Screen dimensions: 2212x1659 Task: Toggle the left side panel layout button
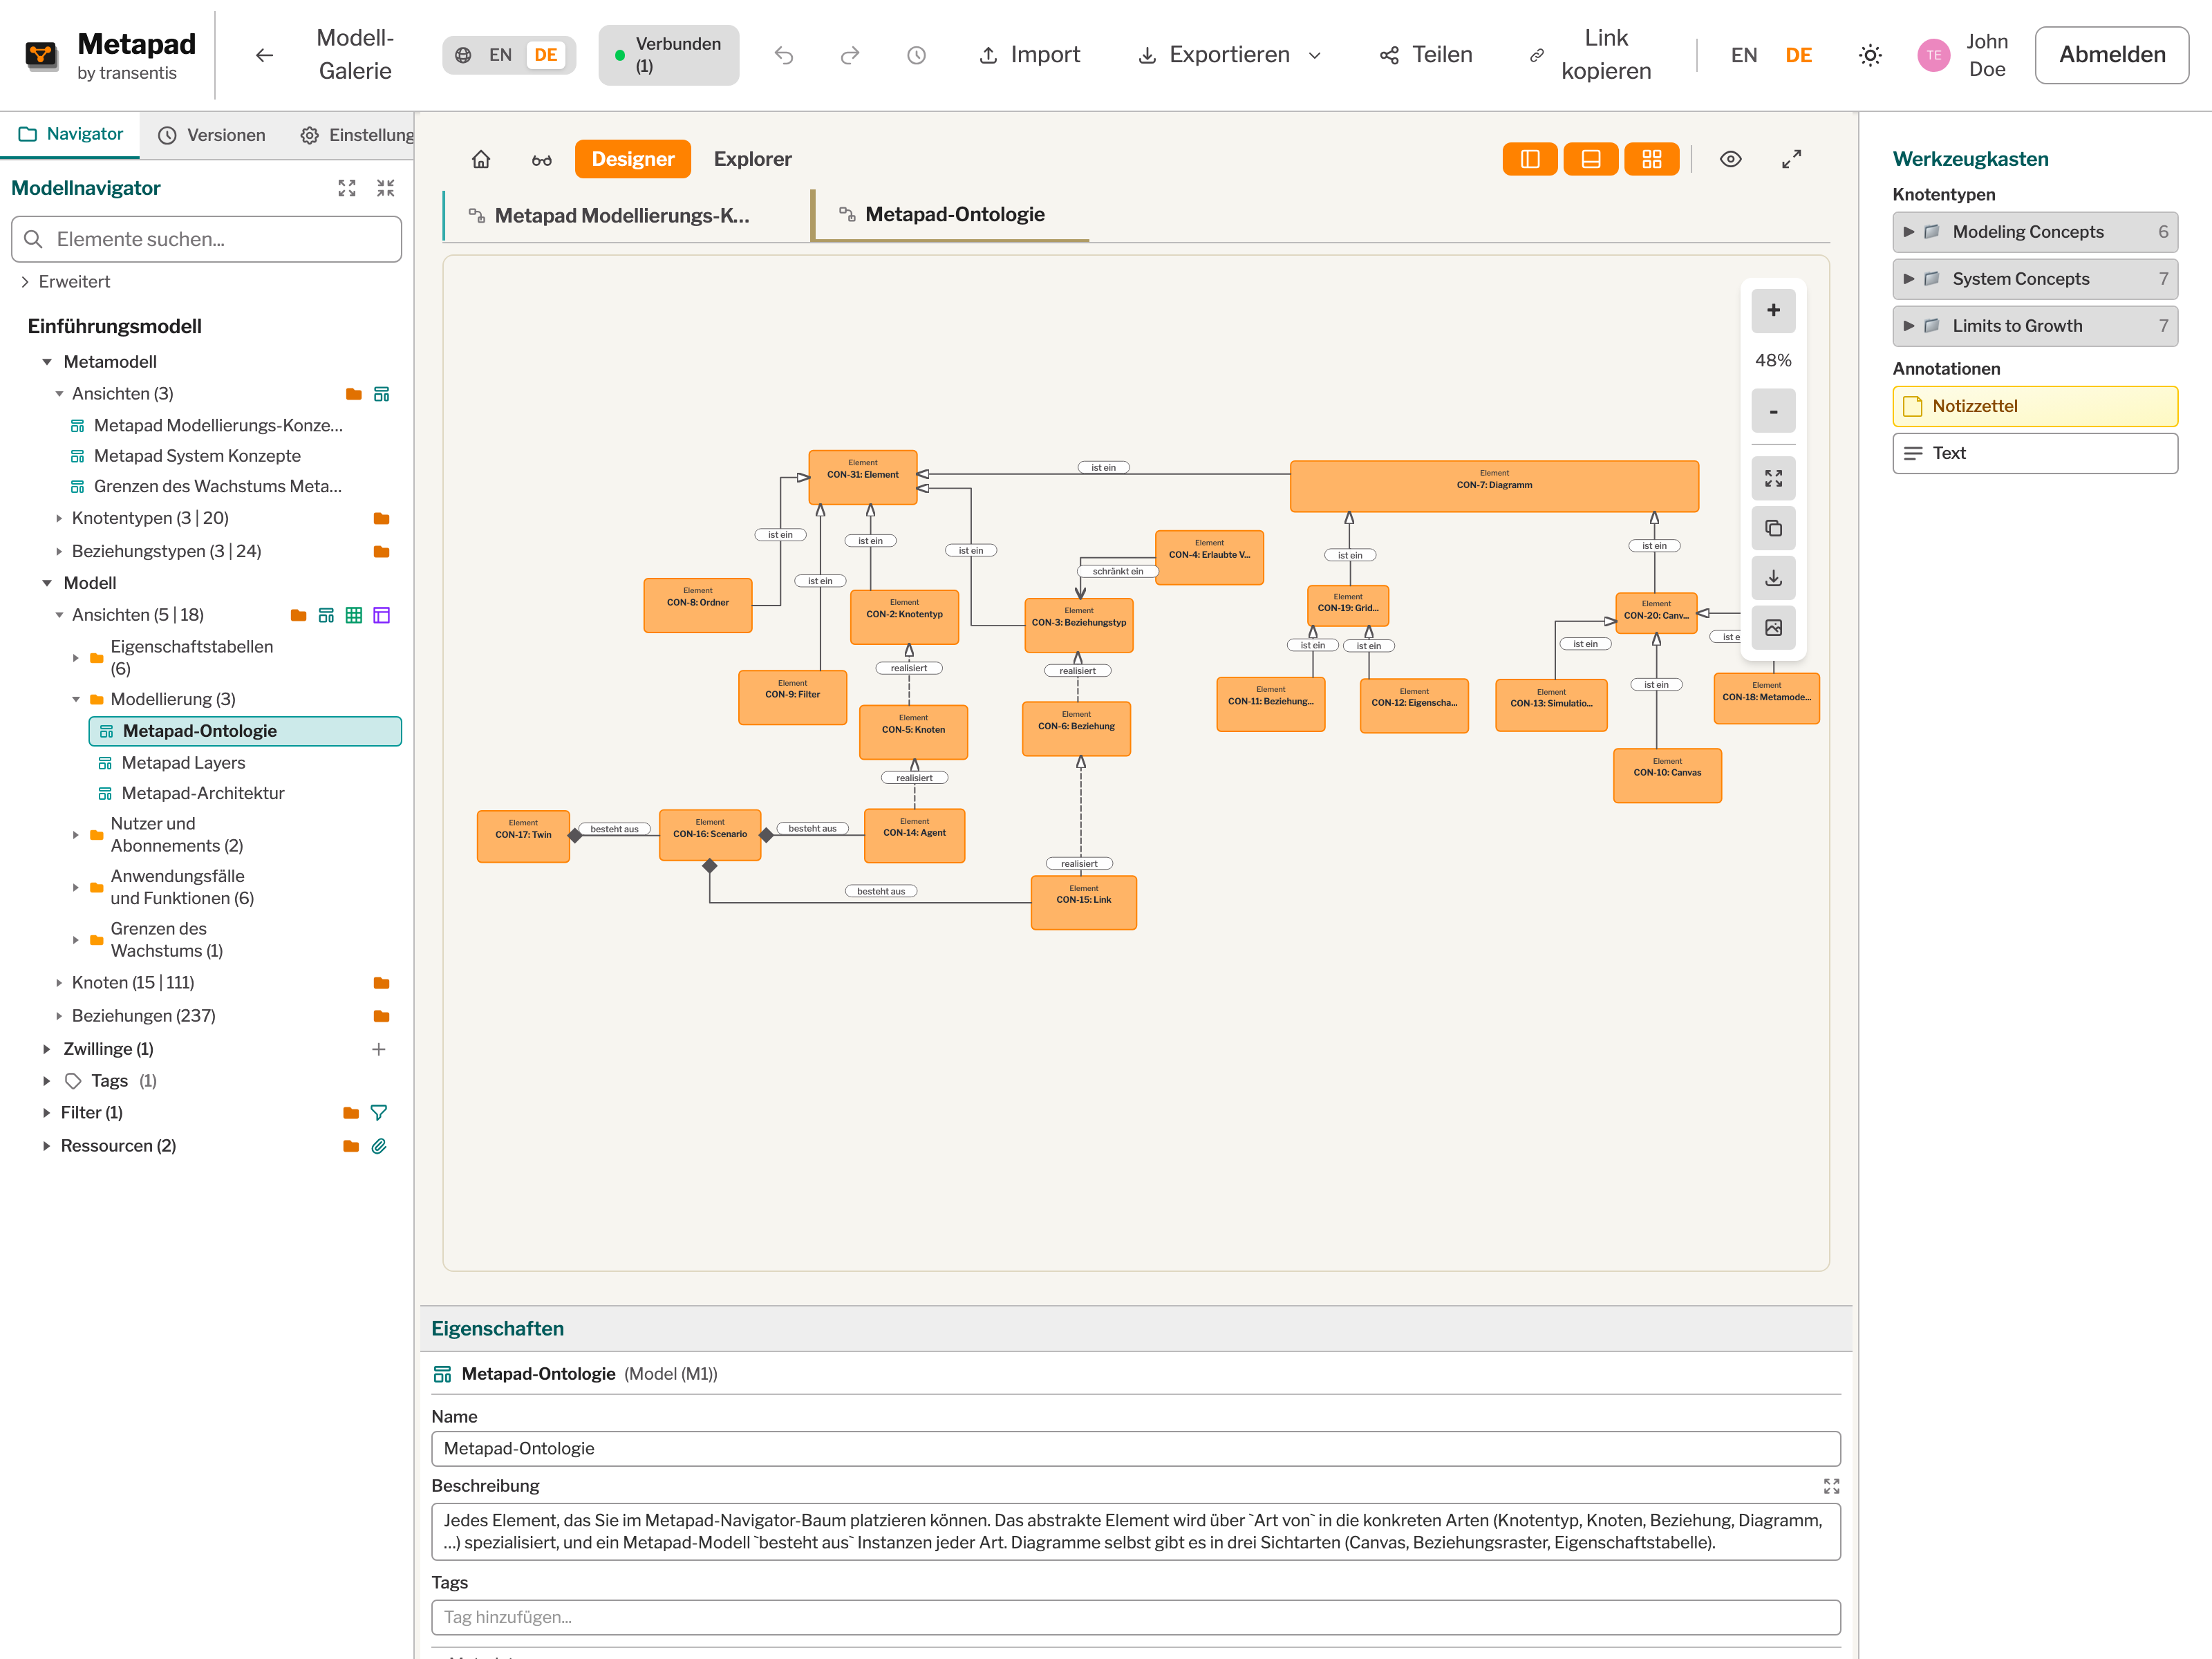pyautogui.click(x=1530, y=159)
